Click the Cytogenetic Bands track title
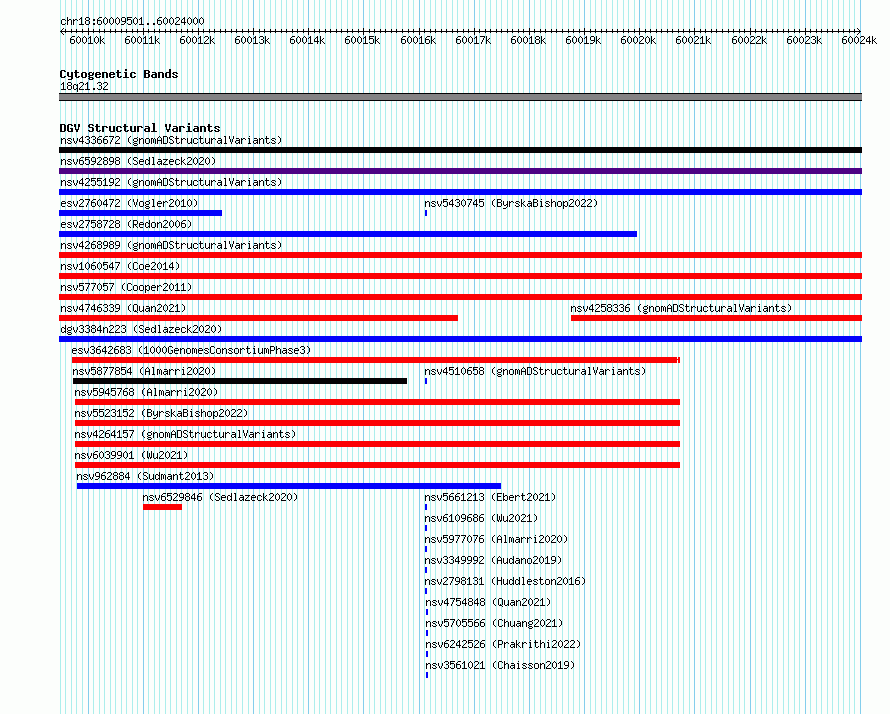 coord(119,74)
